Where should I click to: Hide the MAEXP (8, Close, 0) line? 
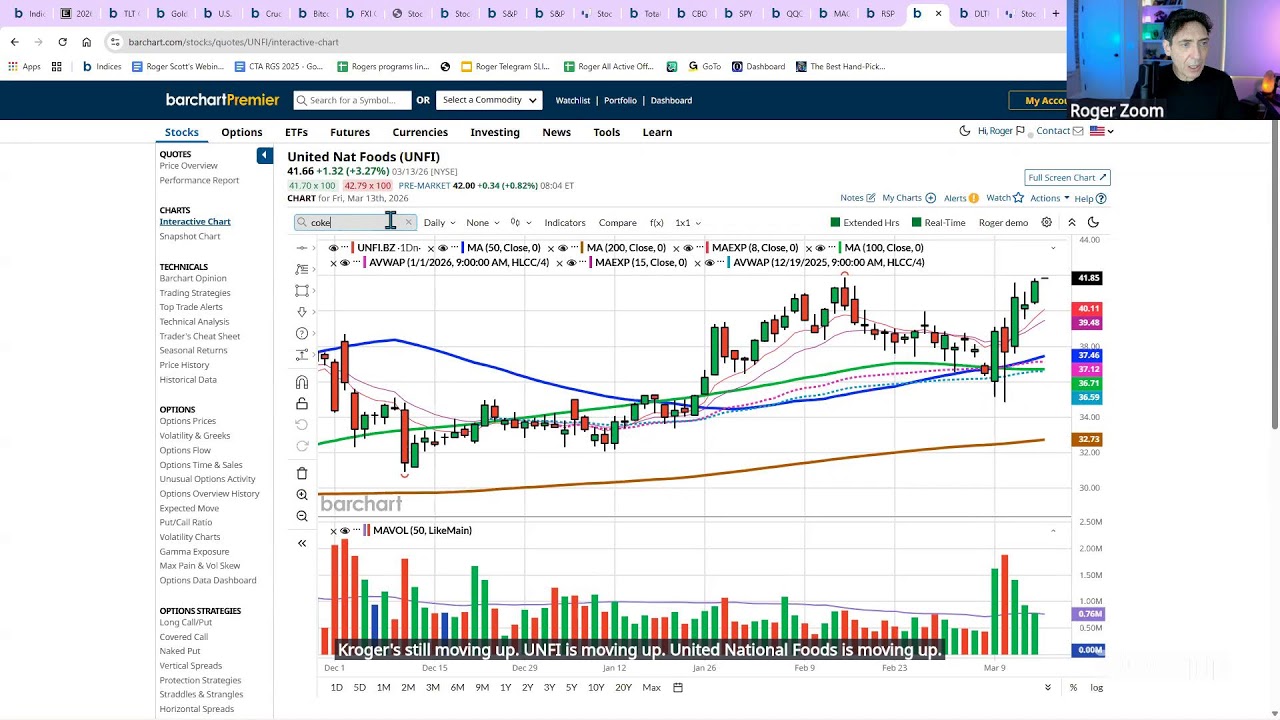tap(688, 248)
